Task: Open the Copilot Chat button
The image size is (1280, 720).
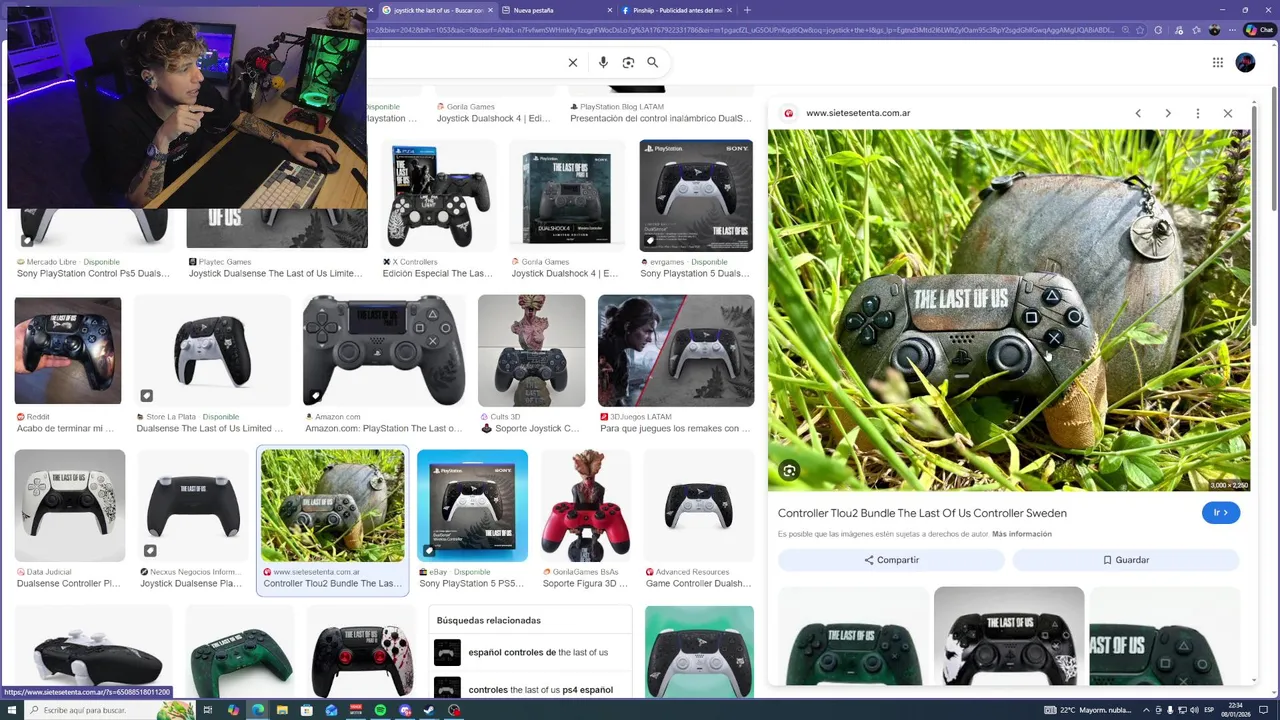Action: click(1259, 30)
